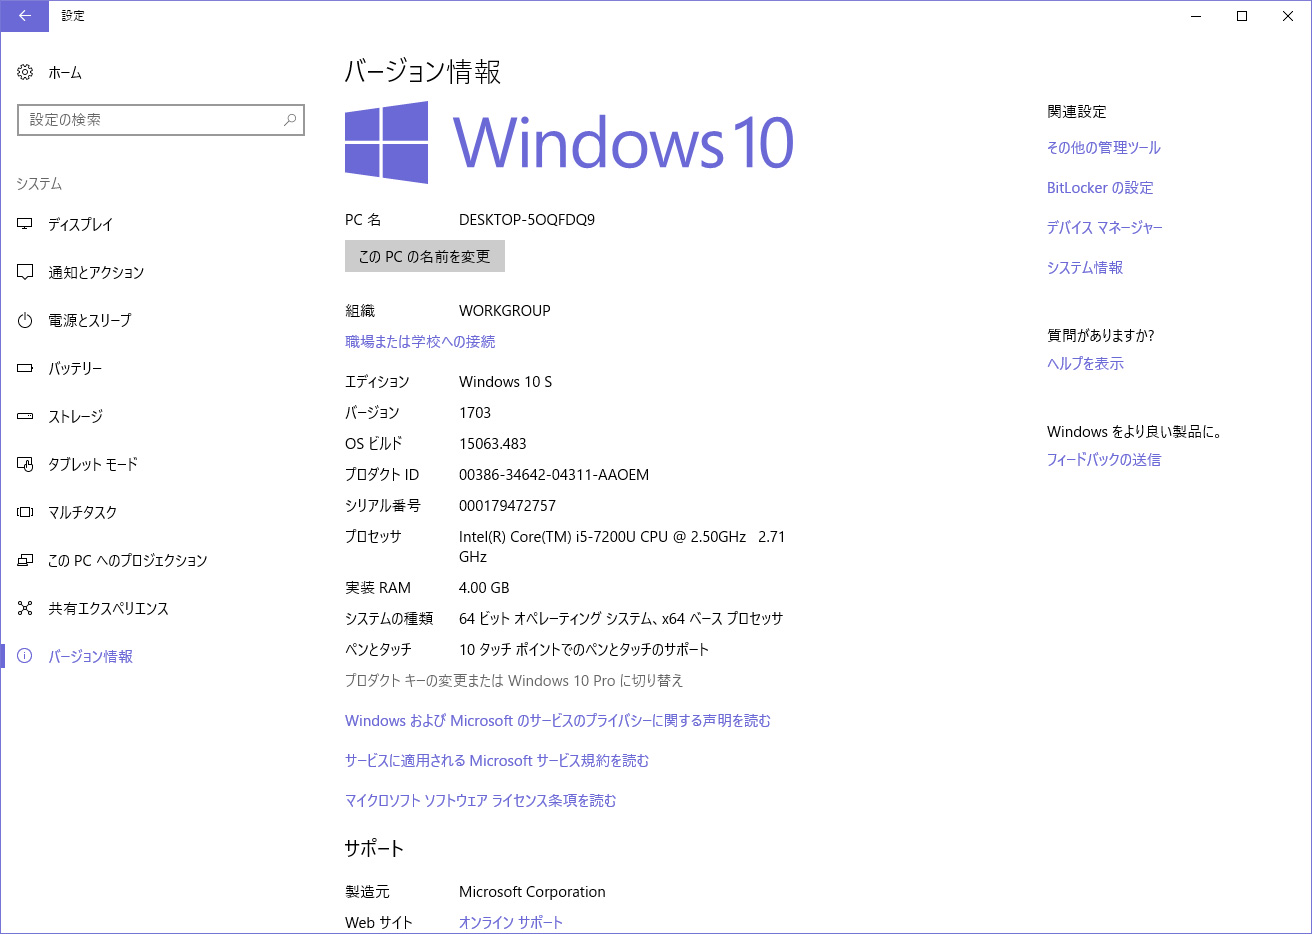Click the Home gear icon
The width and height of the screenshot is (1312, 934).
coord(25,72)
